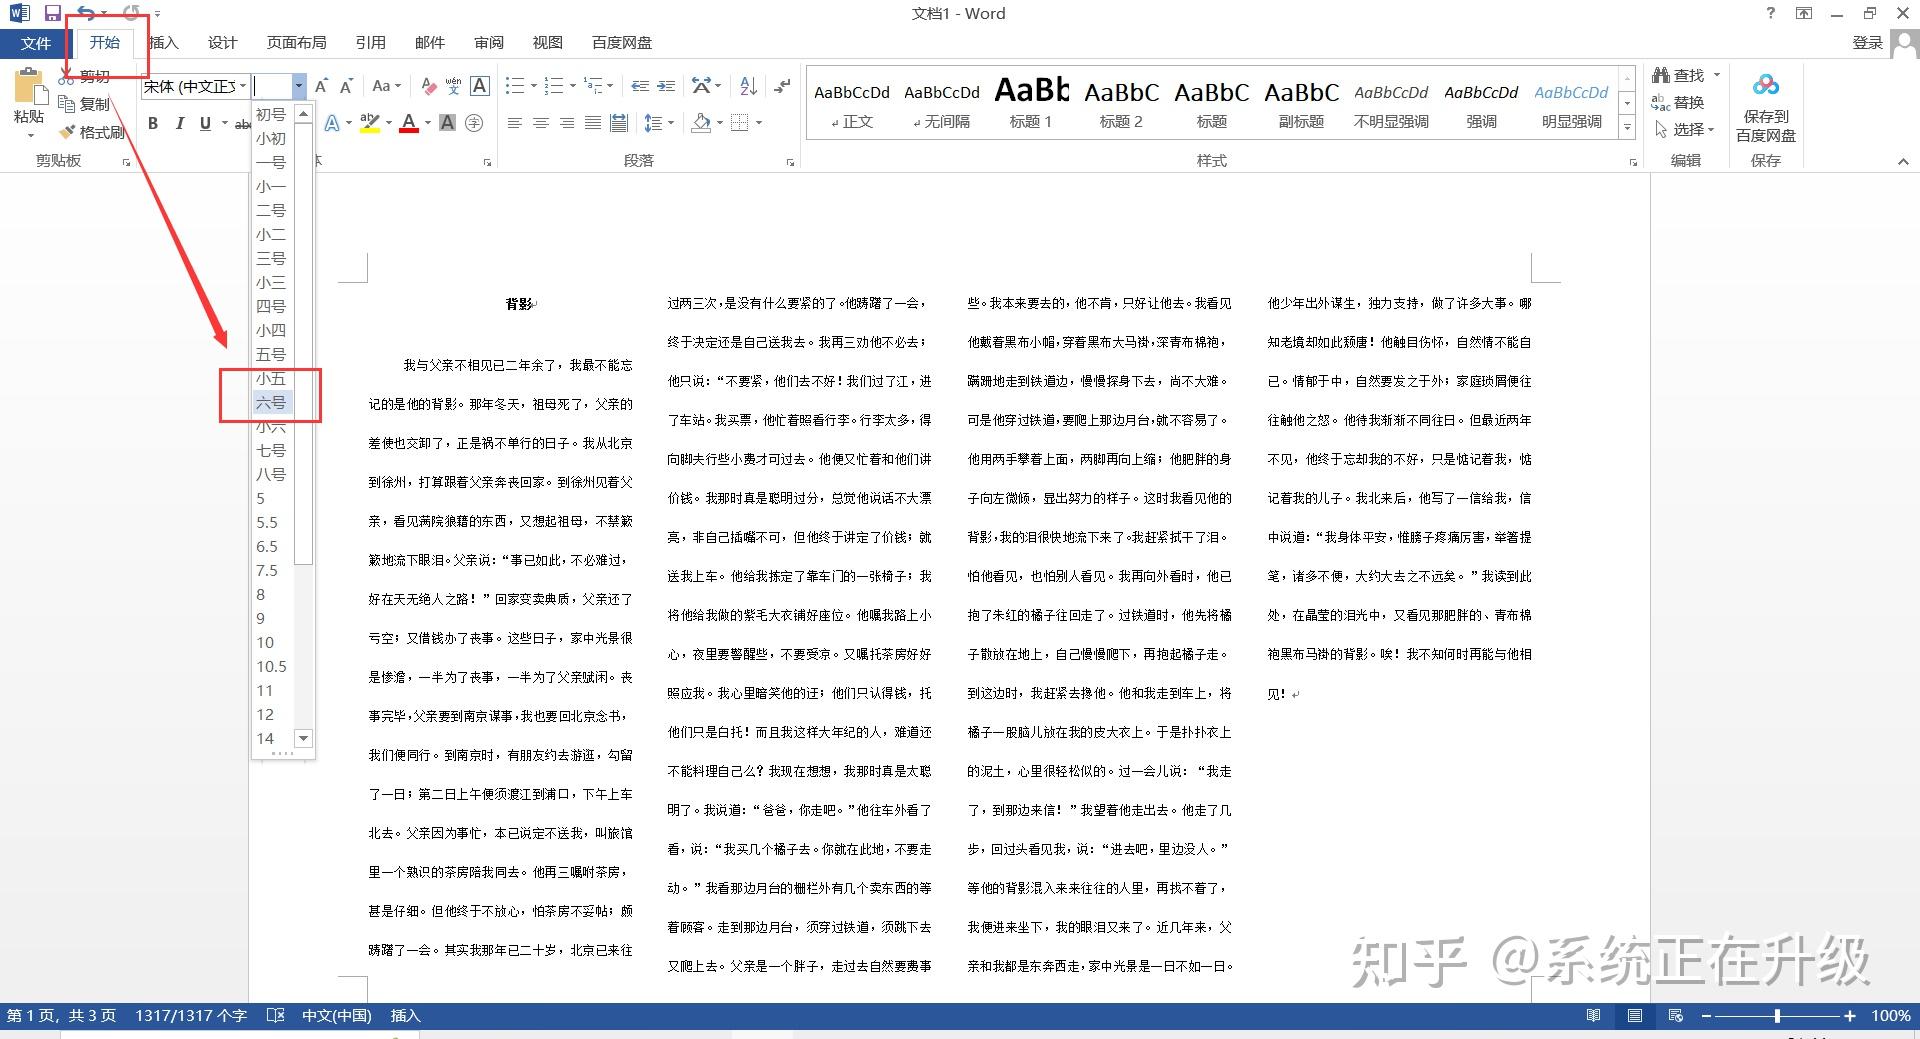
Task: Apply the red font color
Action: coord(408,123)
